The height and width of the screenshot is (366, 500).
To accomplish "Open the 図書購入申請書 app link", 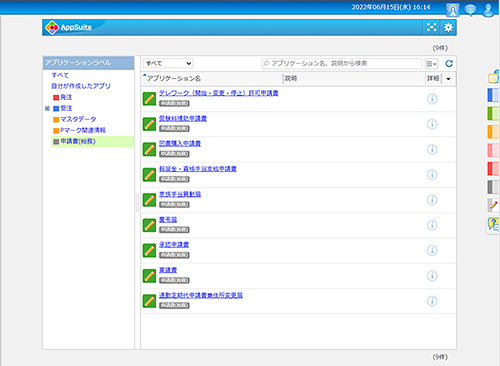I will 180,144.
